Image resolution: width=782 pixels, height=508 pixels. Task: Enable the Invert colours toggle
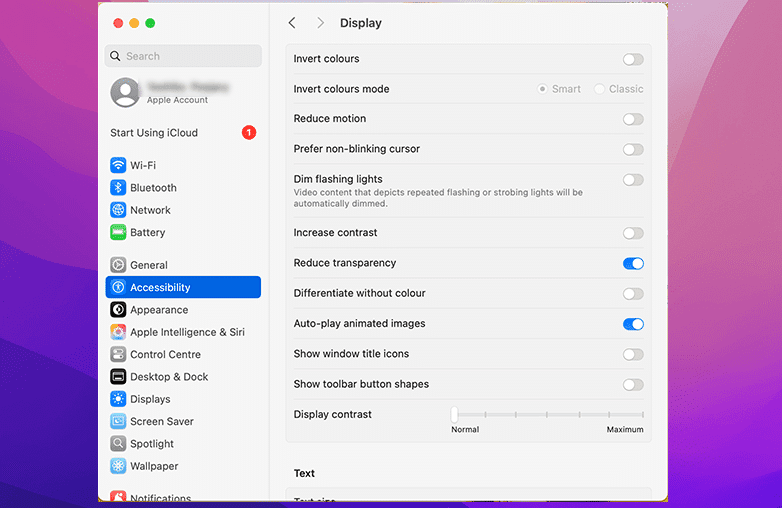[633, 59]
